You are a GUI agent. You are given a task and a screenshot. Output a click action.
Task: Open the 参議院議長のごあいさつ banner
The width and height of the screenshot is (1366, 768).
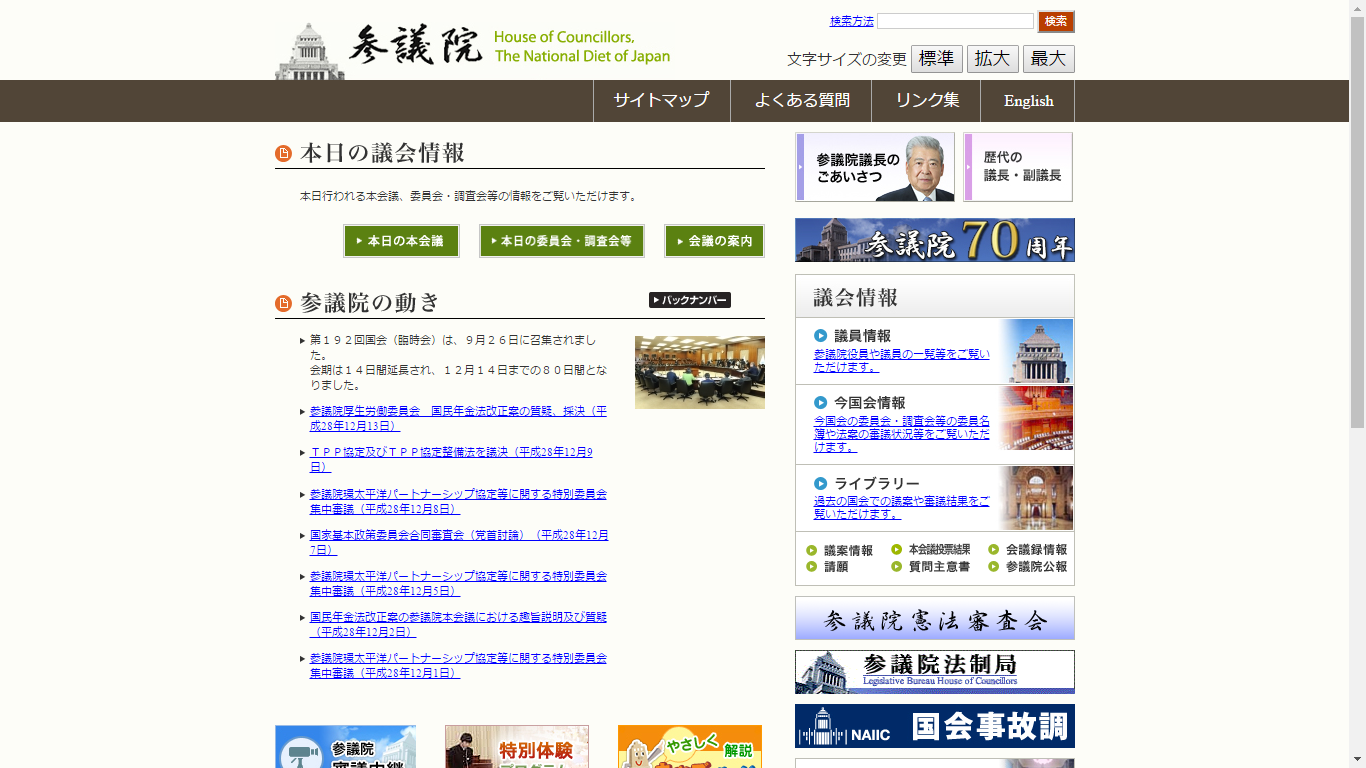[x=875, y=167]
